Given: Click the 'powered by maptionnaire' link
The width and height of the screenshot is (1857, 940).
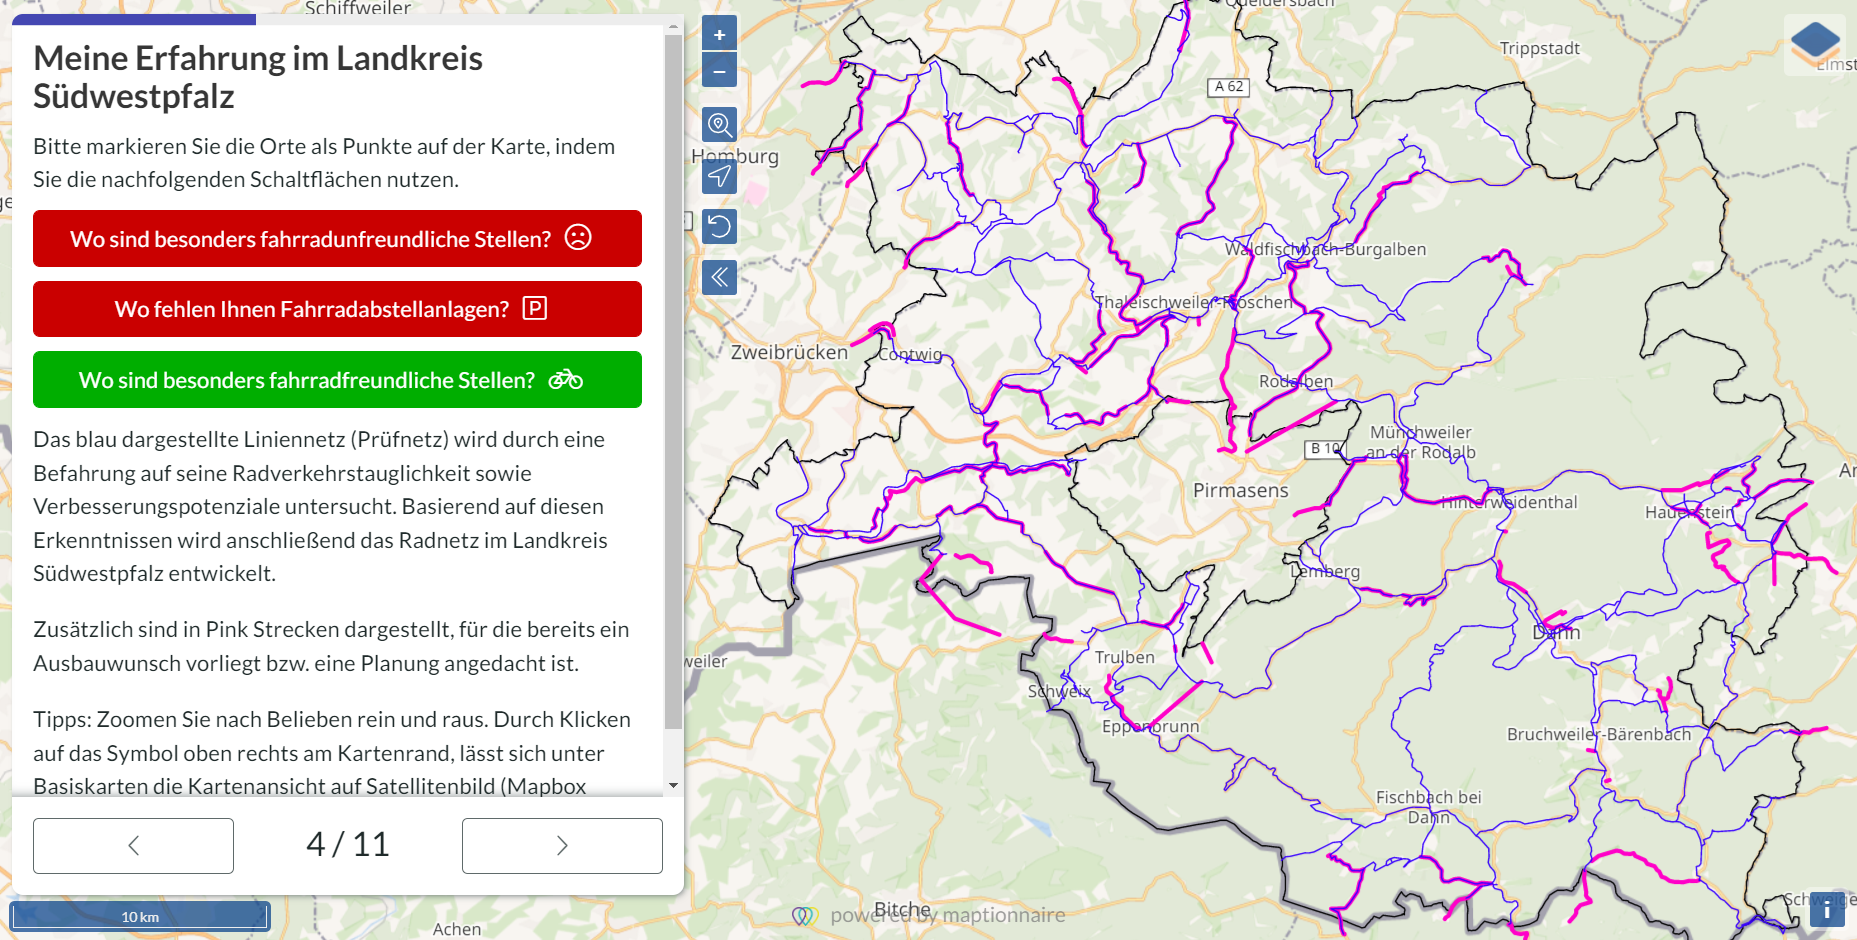Looking at the screenshot, I should [x=946, y=915].
